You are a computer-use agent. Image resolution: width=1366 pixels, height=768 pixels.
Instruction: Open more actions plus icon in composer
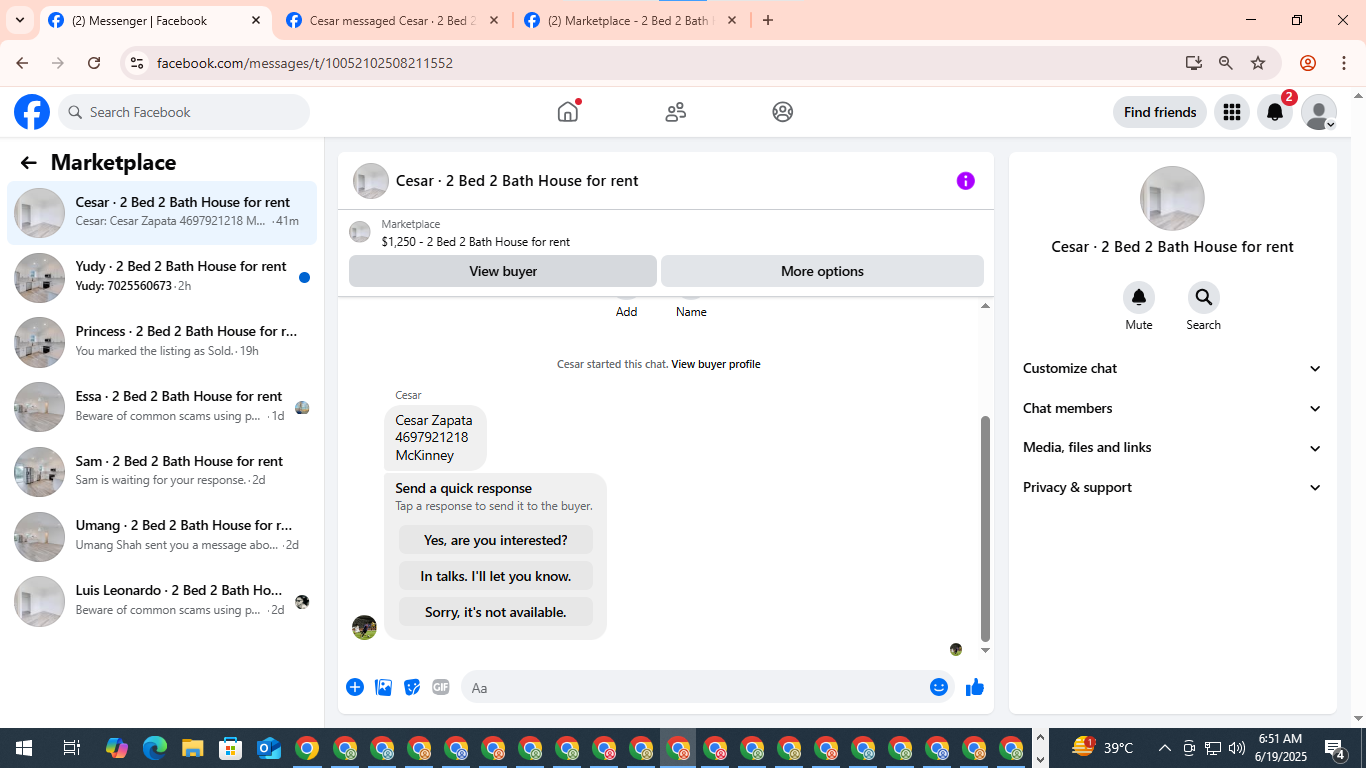point(355,687)
